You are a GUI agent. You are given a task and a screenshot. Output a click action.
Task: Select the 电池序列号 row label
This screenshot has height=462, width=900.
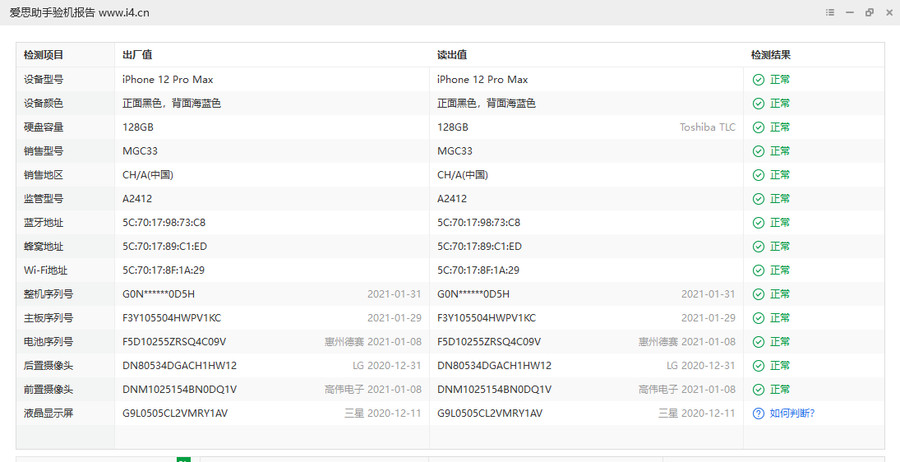coord(48,341)
